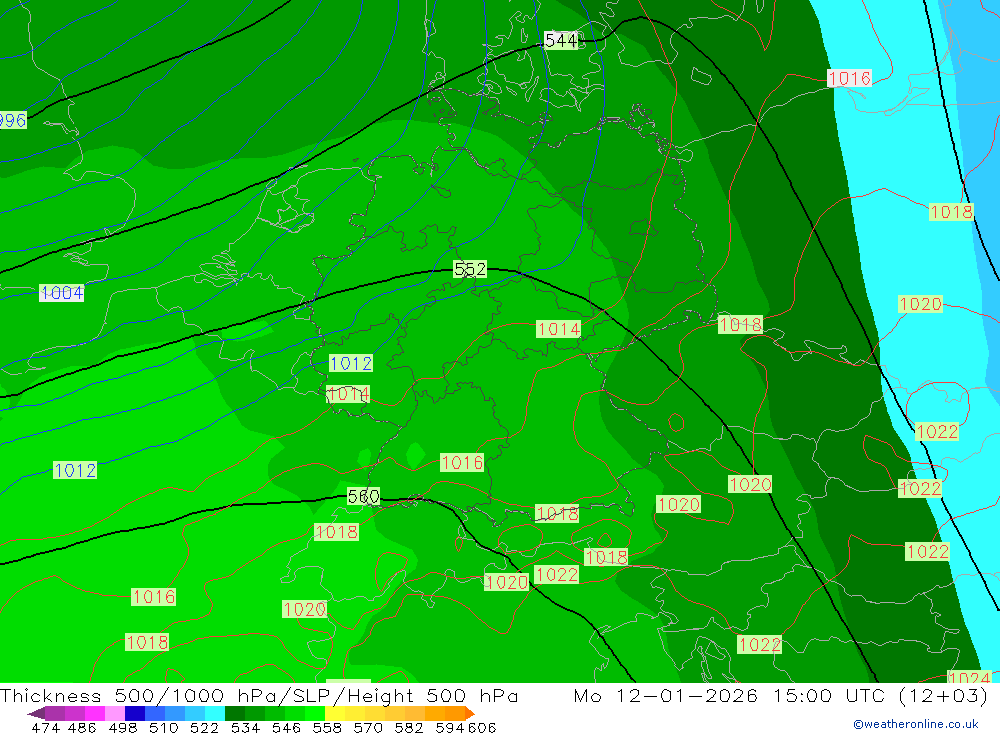Click the white-backed 1016 label near cyan area
This screenshot has height=733, width=1000.
(849, 78)
